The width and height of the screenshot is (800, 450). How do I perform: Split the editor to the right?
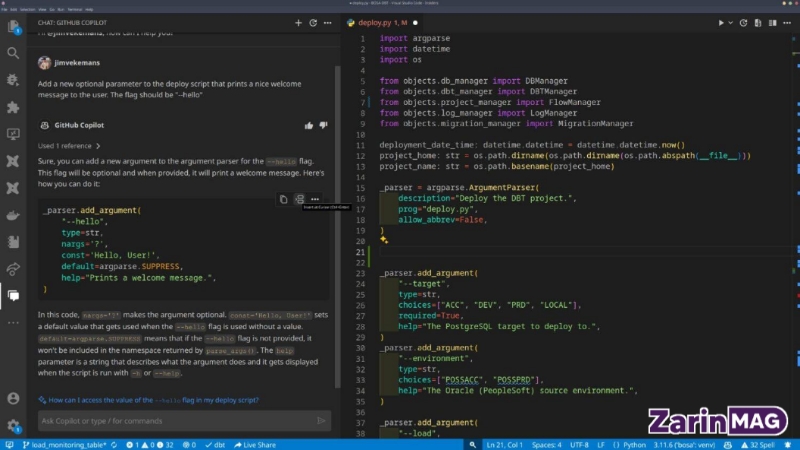773,23
